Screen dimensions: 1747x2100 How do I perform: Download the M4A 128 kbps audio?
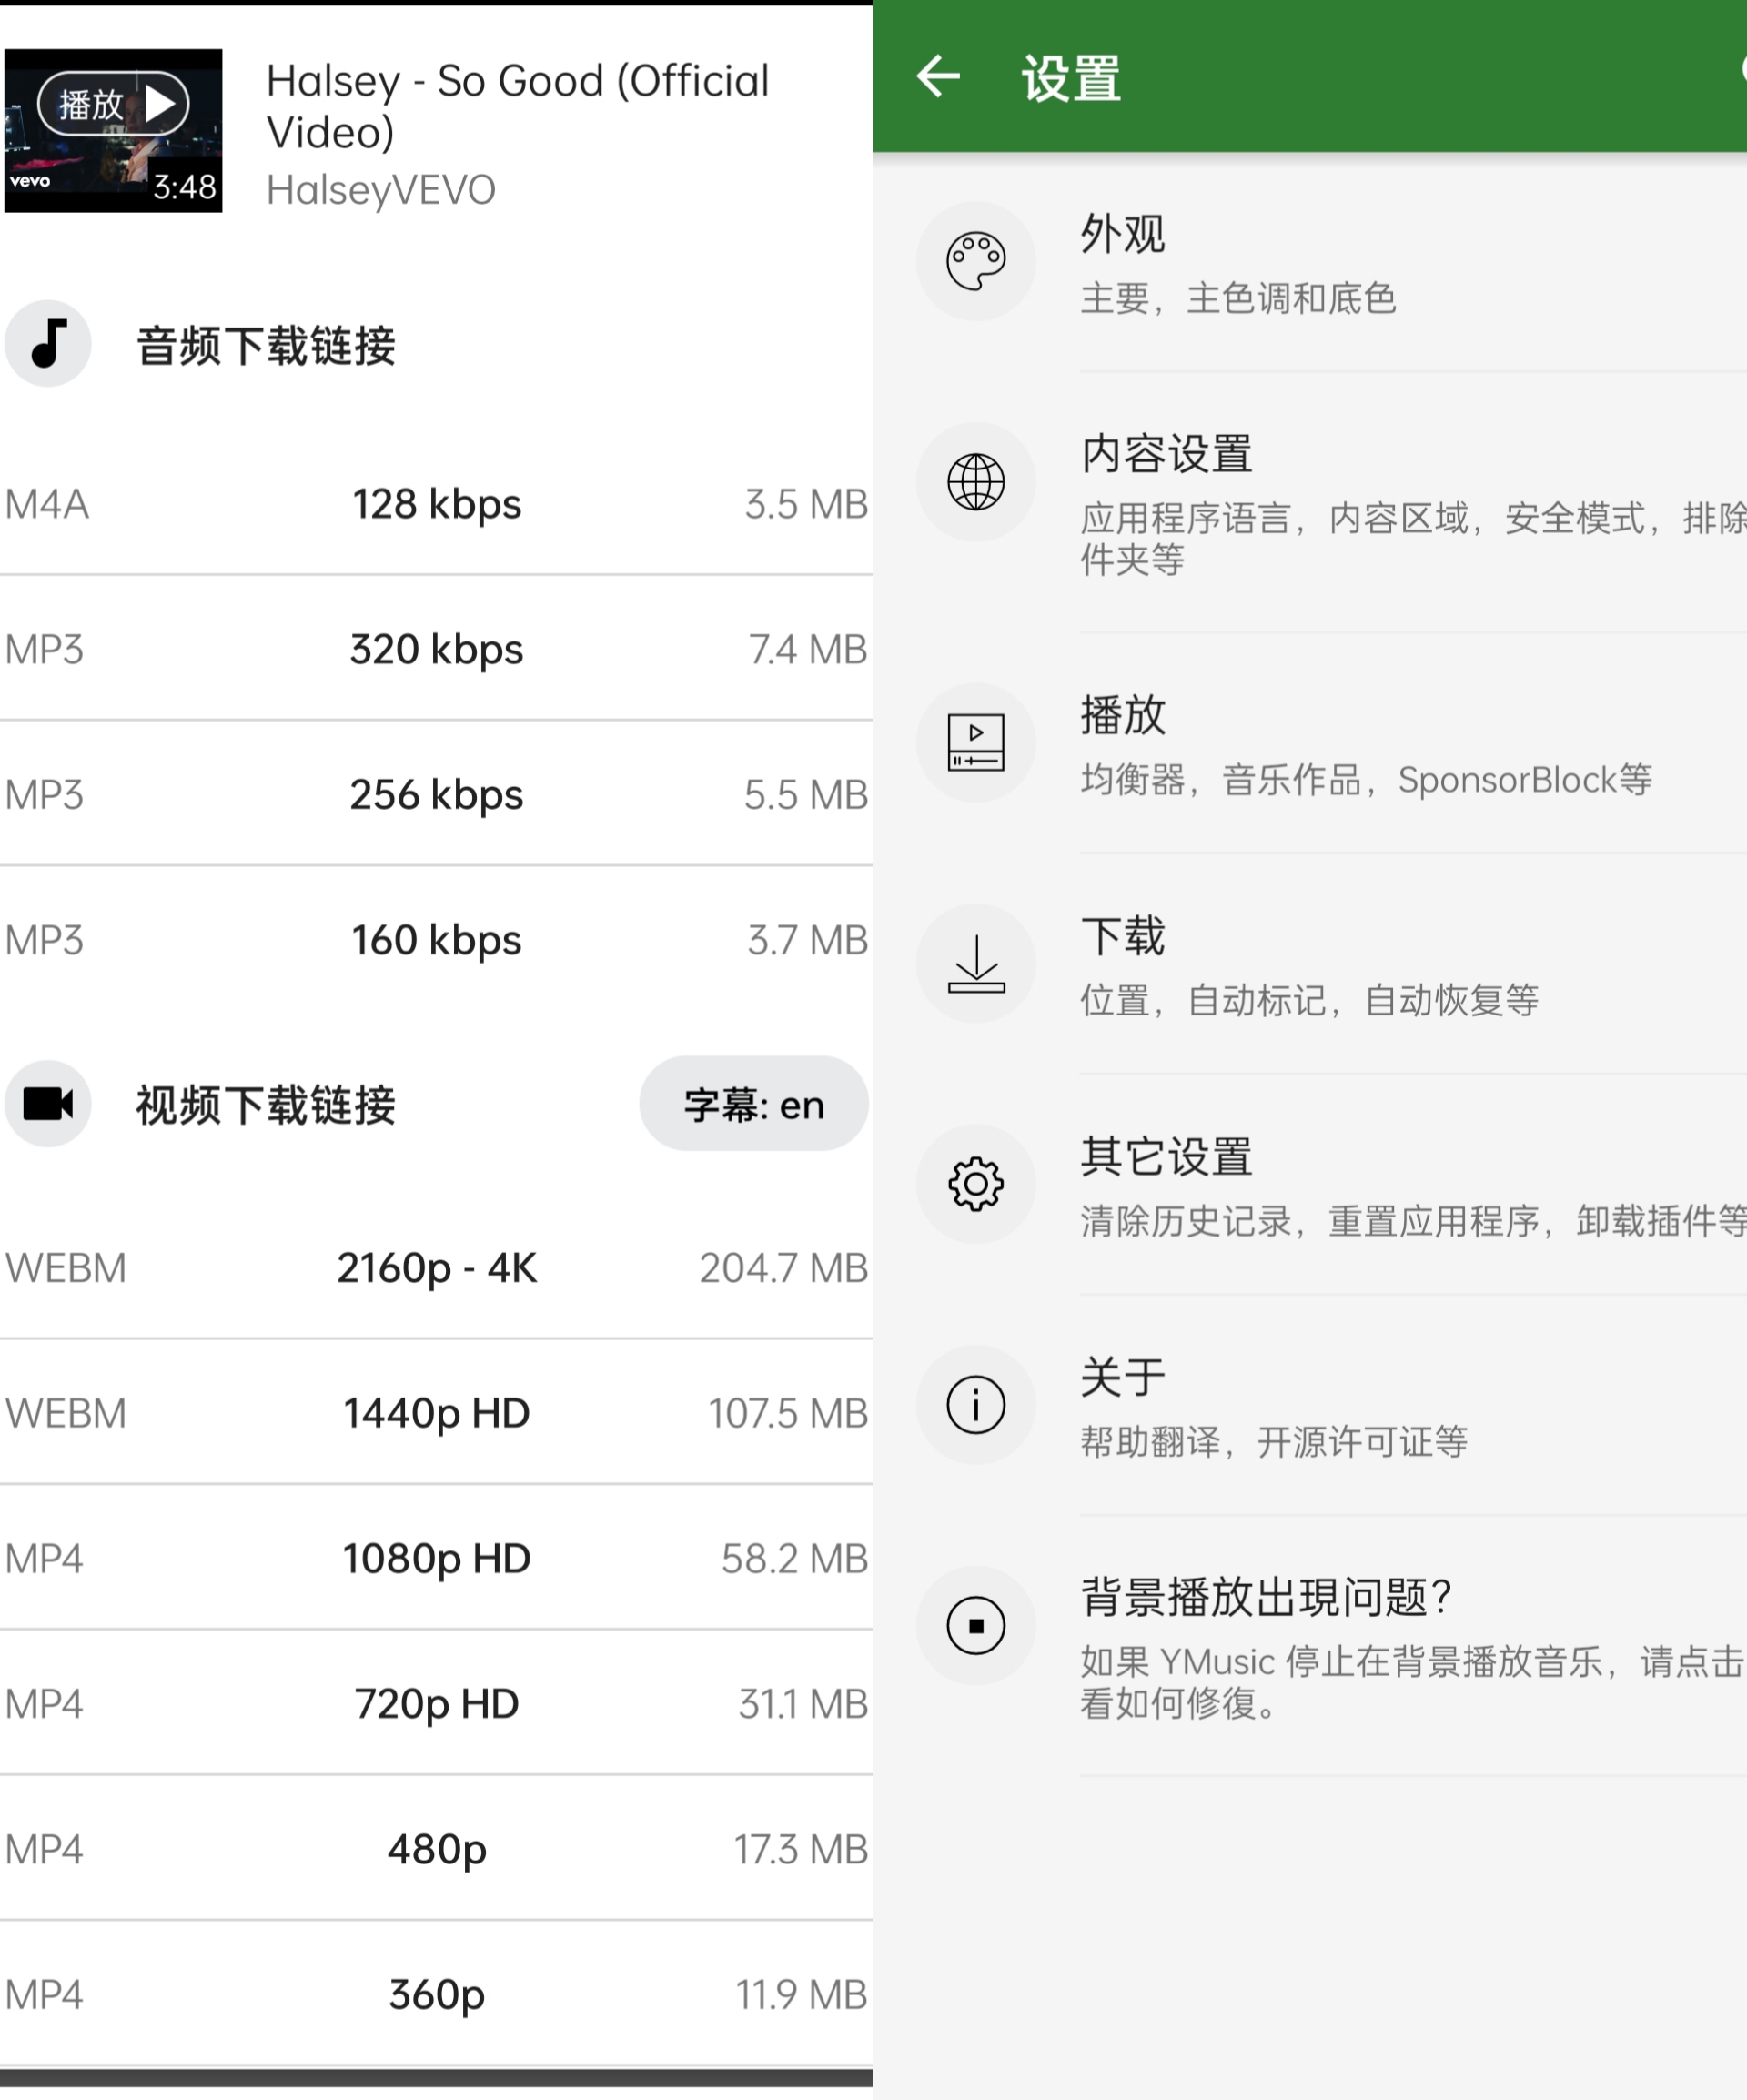click(436, 504)
